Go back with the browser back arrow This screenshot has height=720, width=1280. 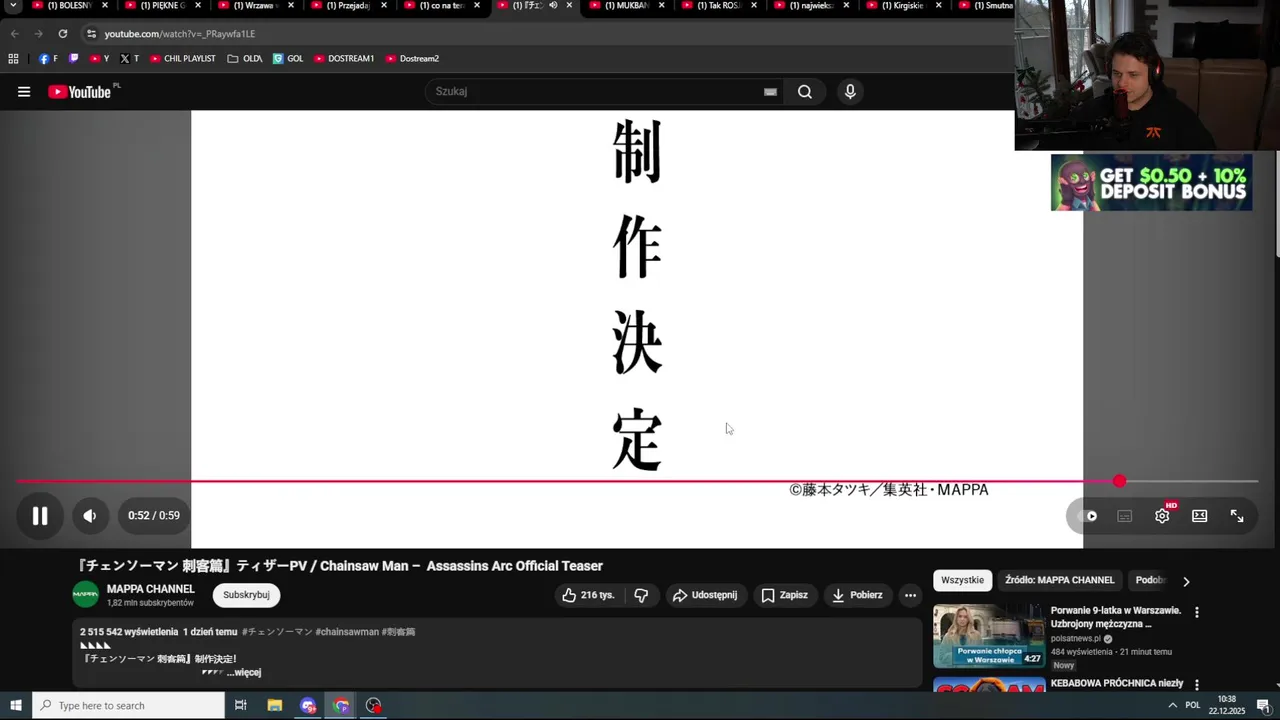point(14,34)
